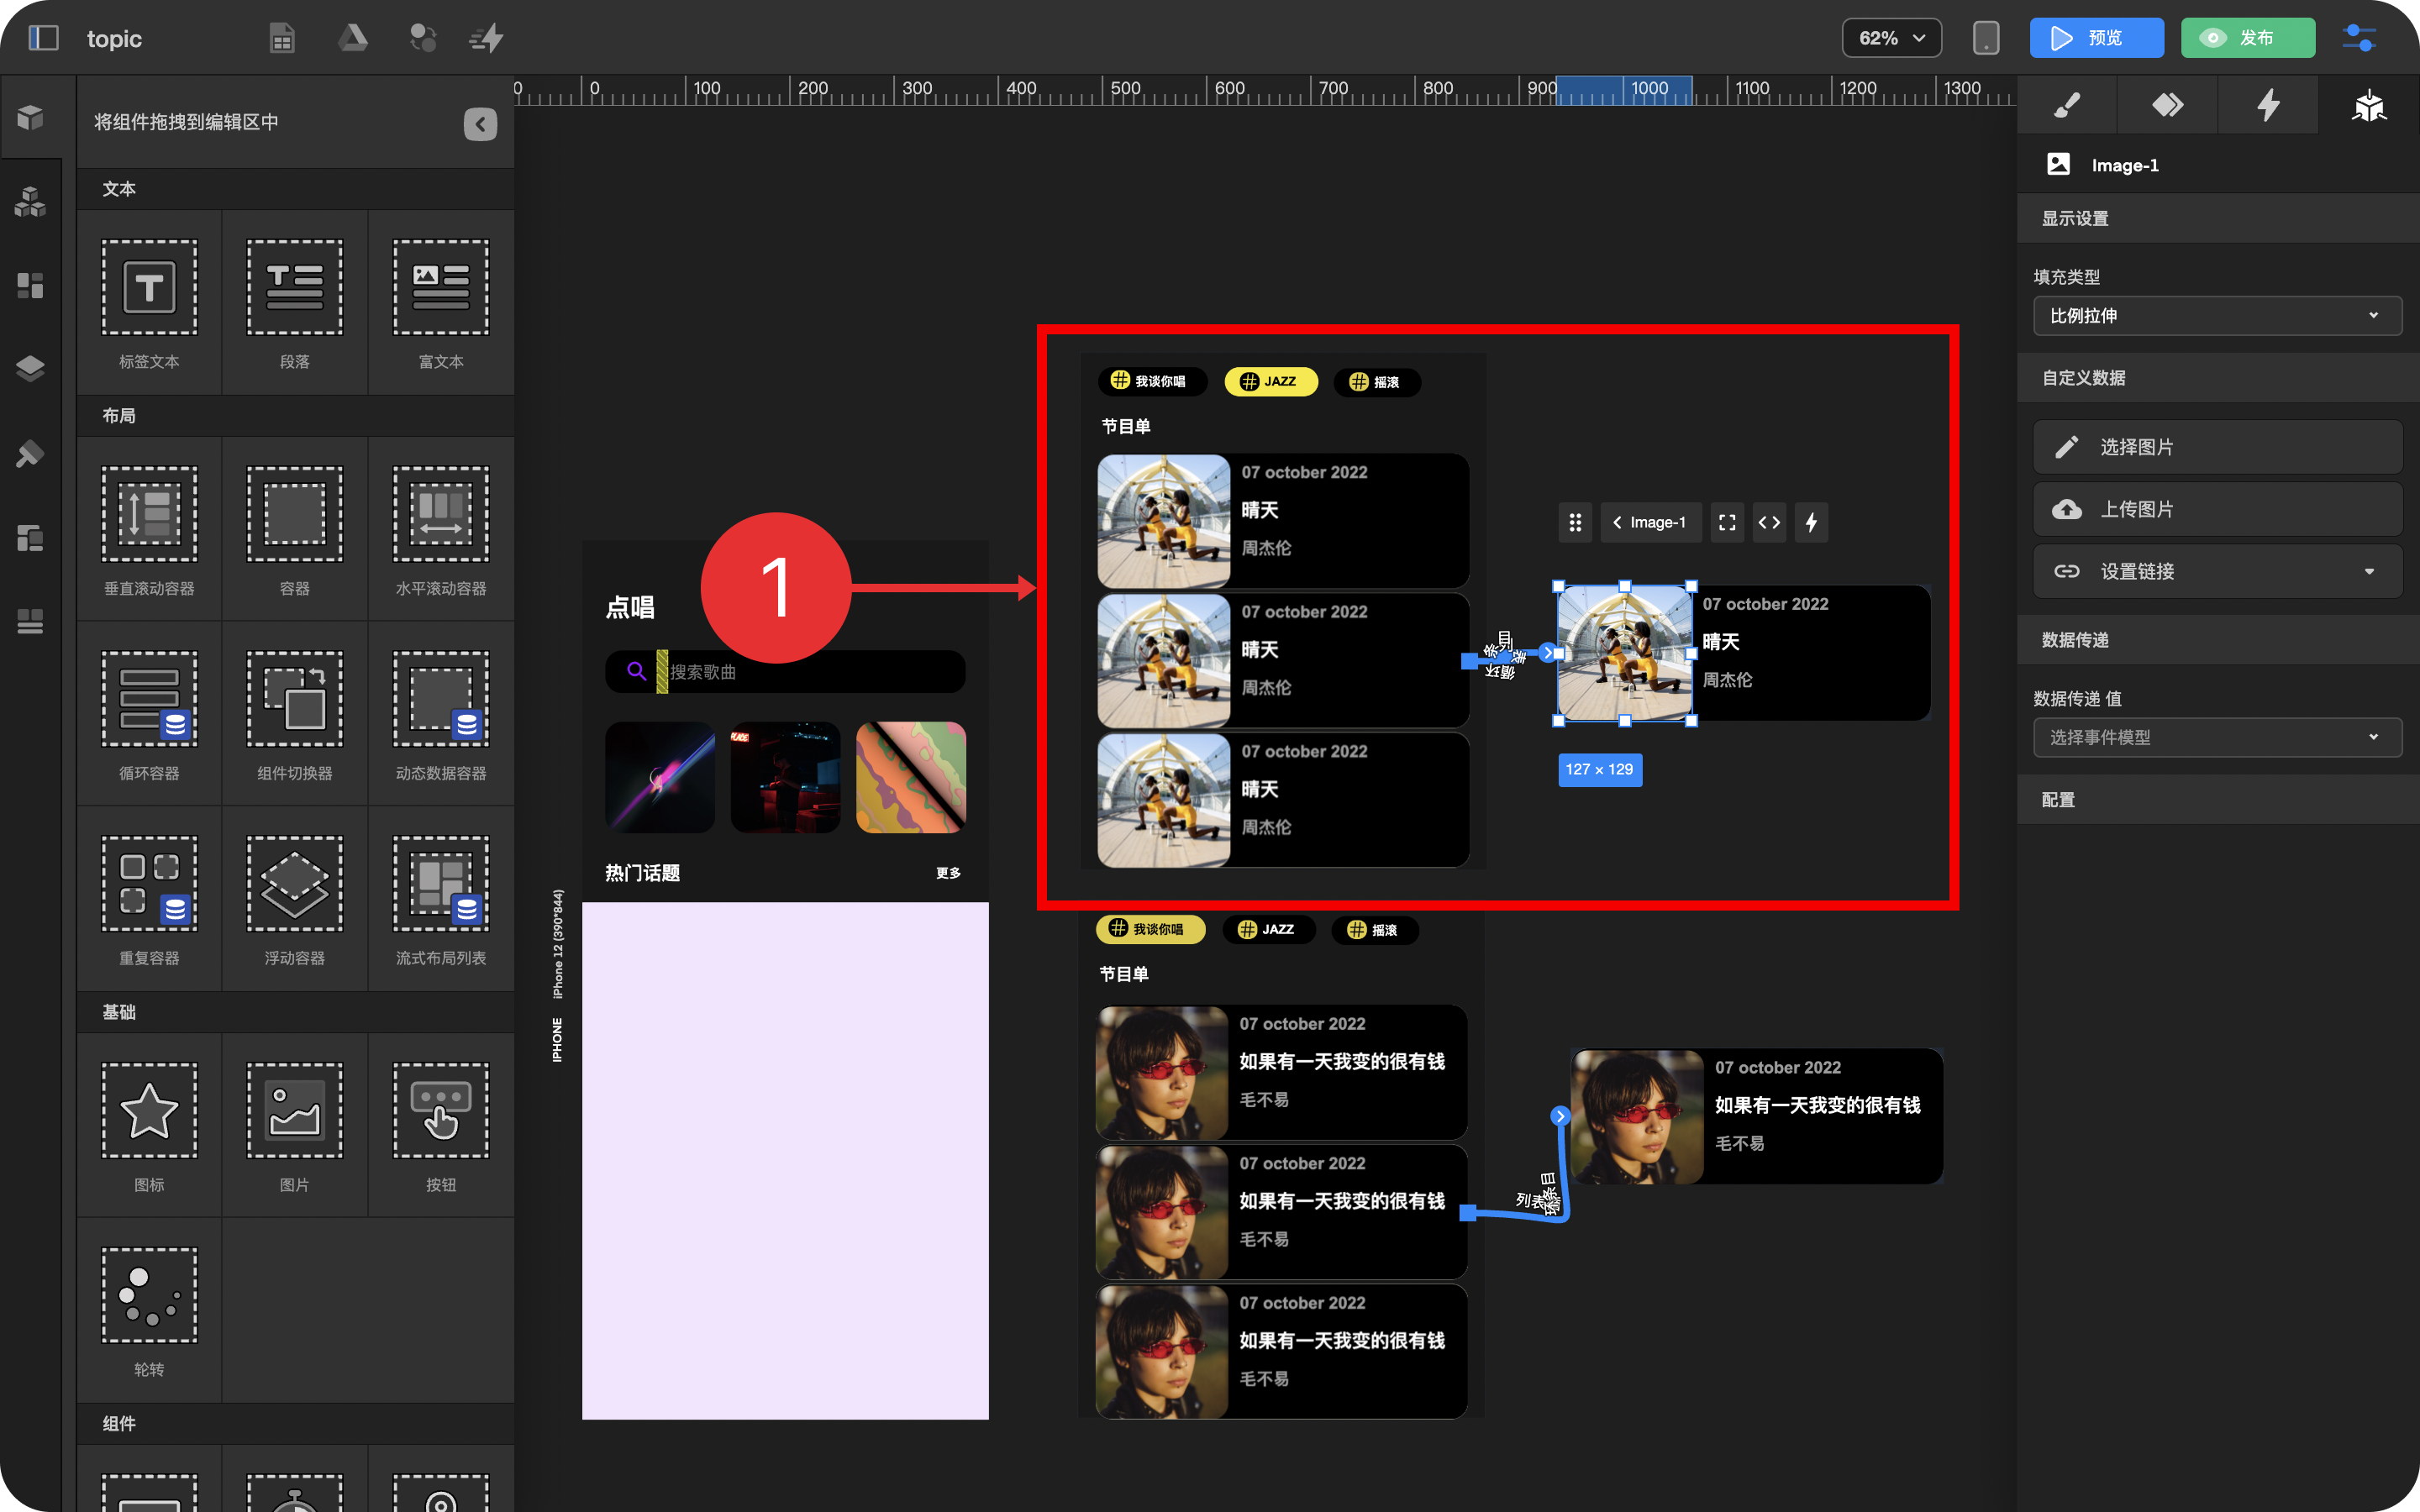Toggle the left sidebar panel icon

43,38
